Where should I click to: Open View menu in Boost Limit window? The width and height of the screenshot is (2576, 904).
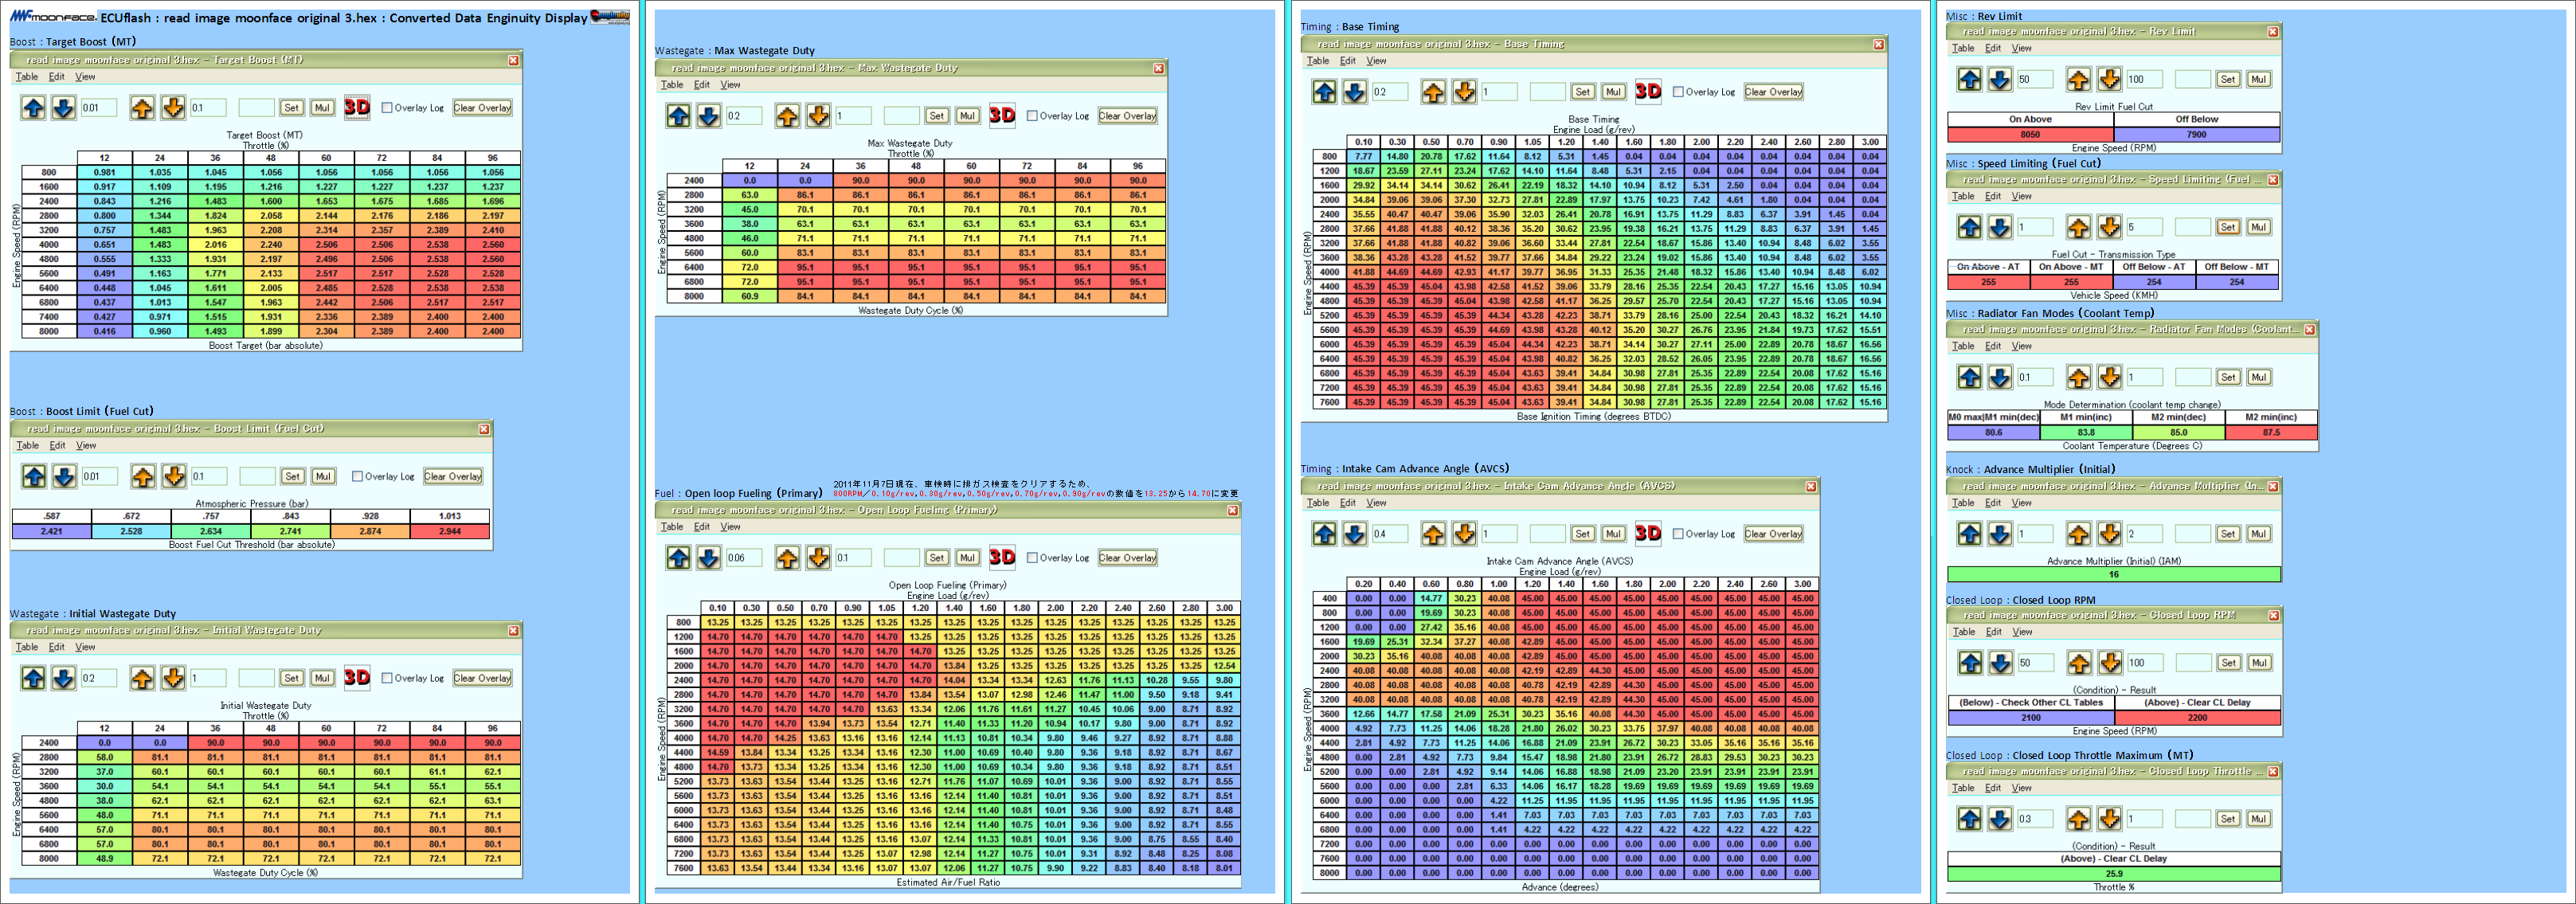pos(86,446)
